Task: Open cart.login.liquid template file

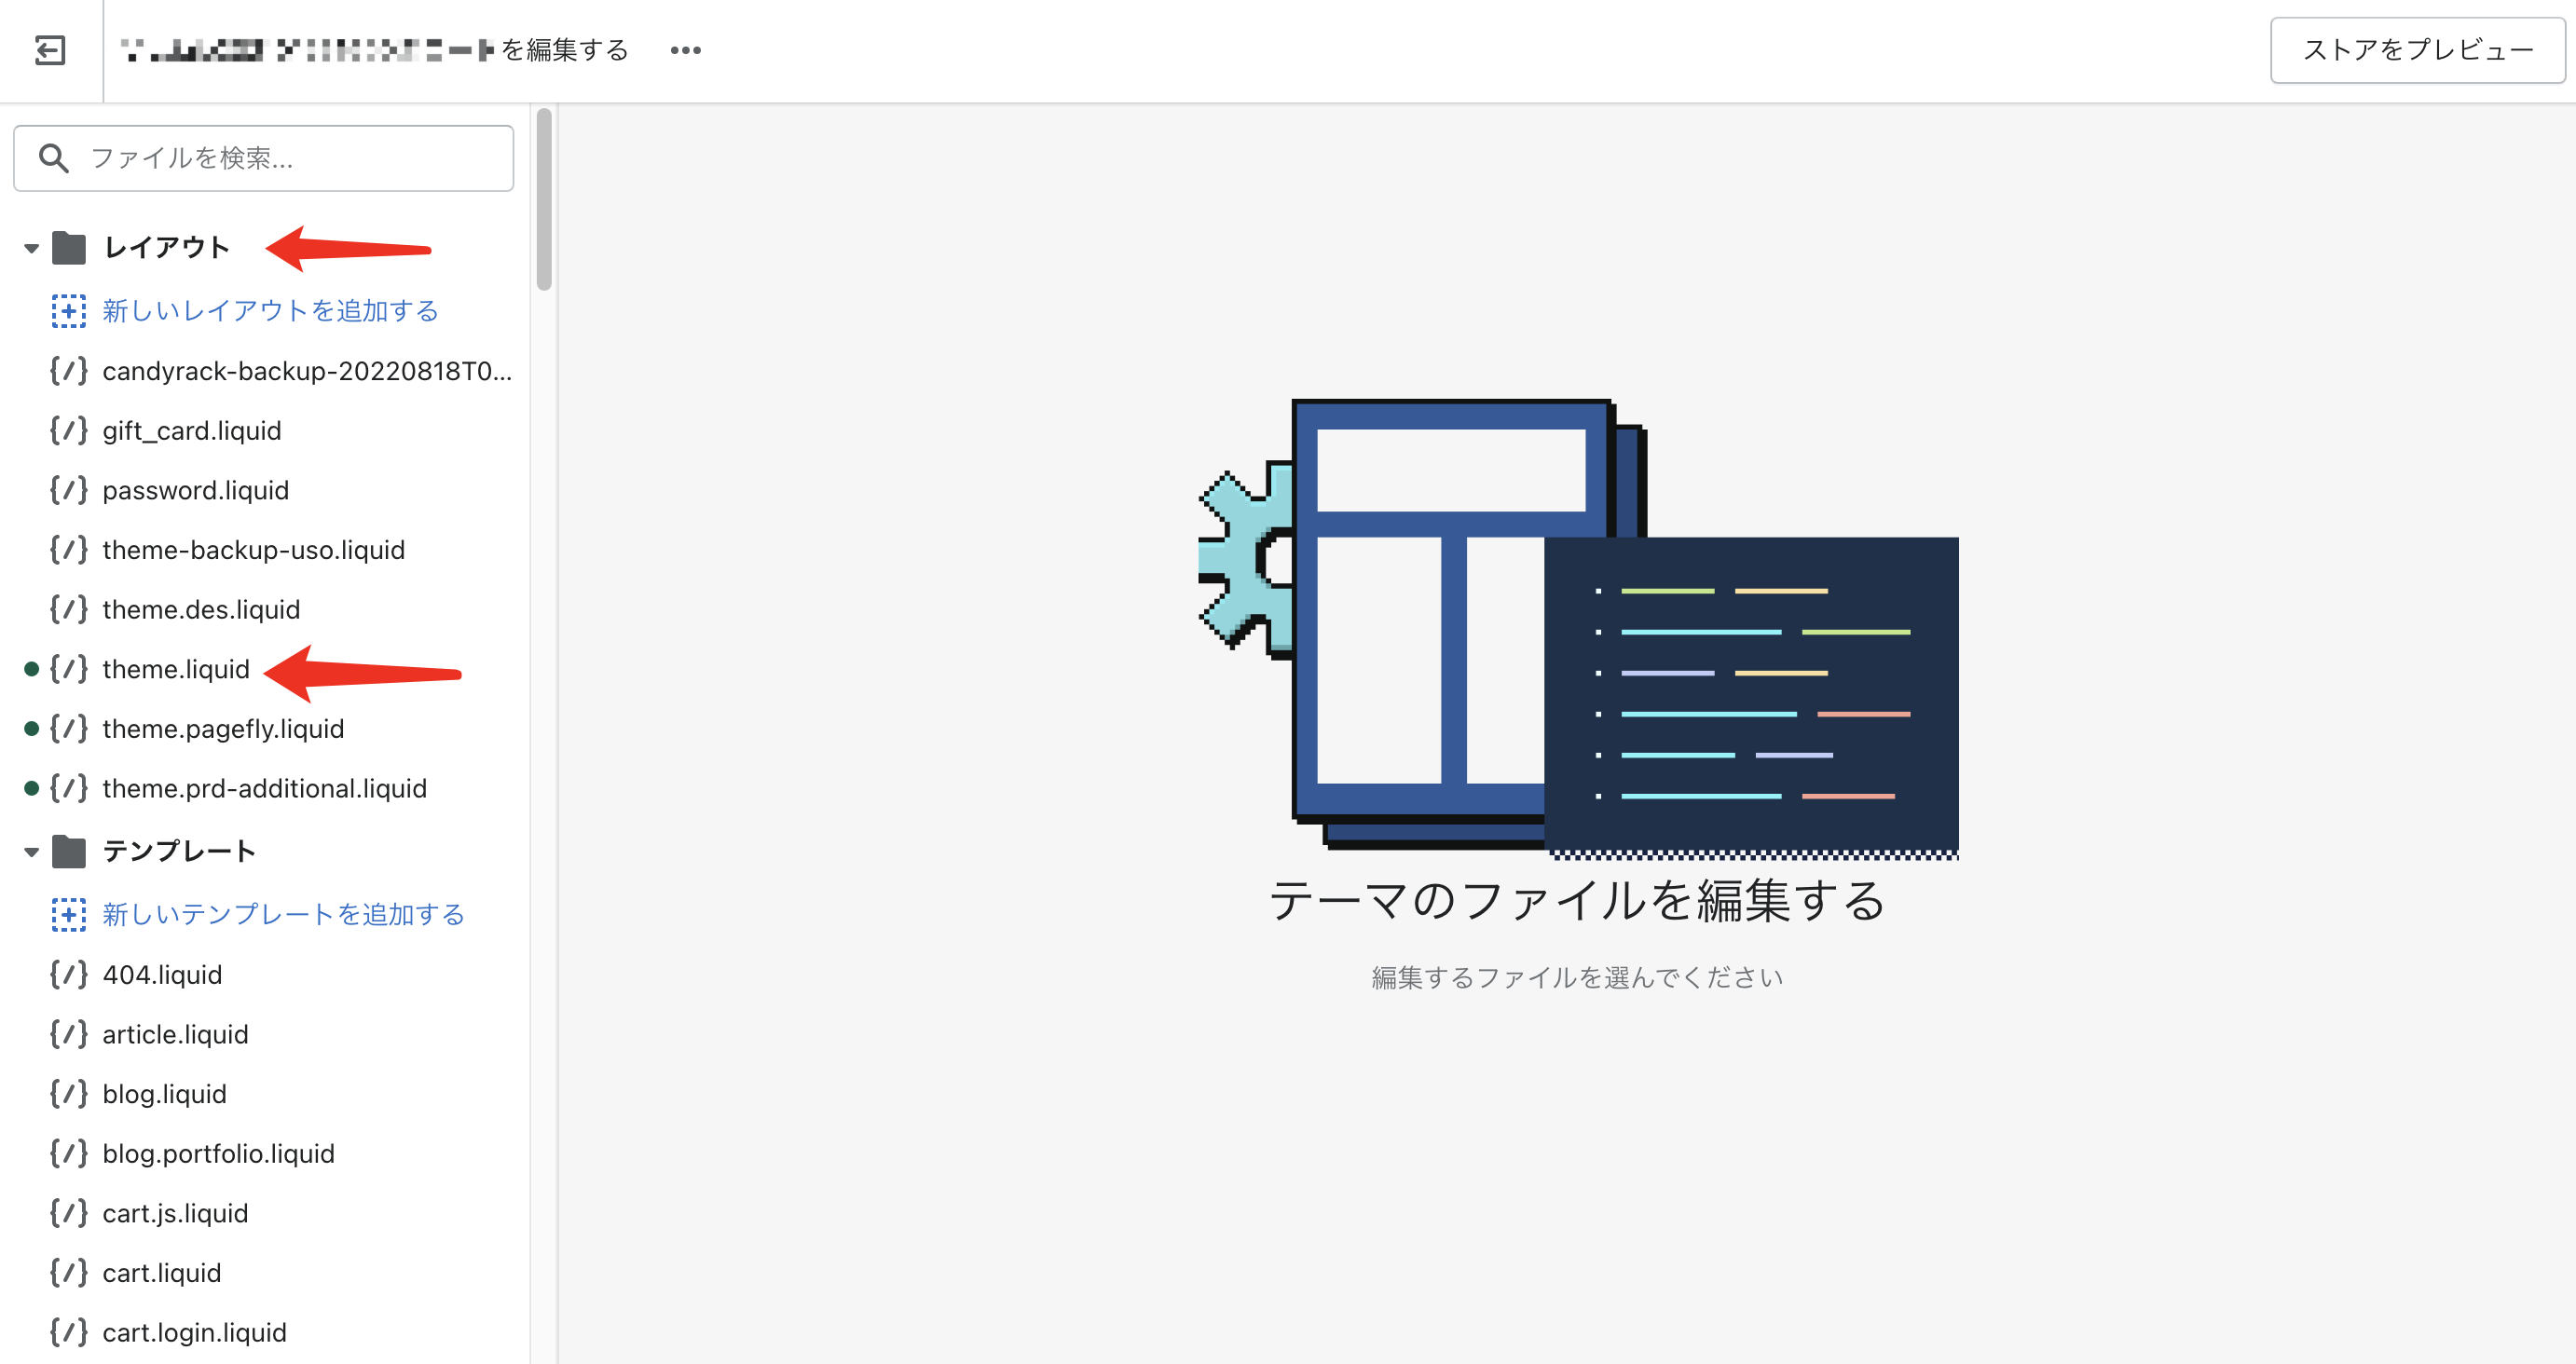Action: [x=194, y=1333]
